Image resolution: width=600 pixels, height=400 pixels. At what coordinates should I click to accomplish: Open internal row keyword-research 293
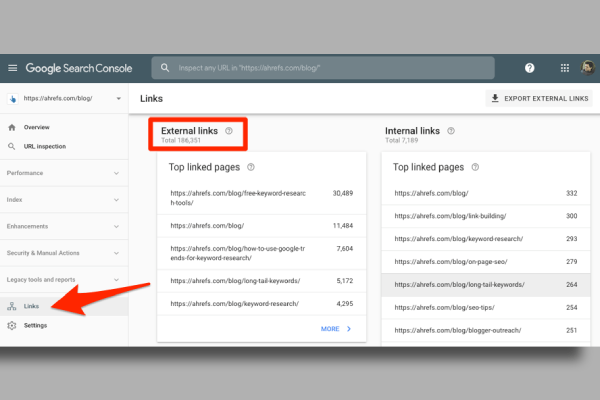[486, 239]
